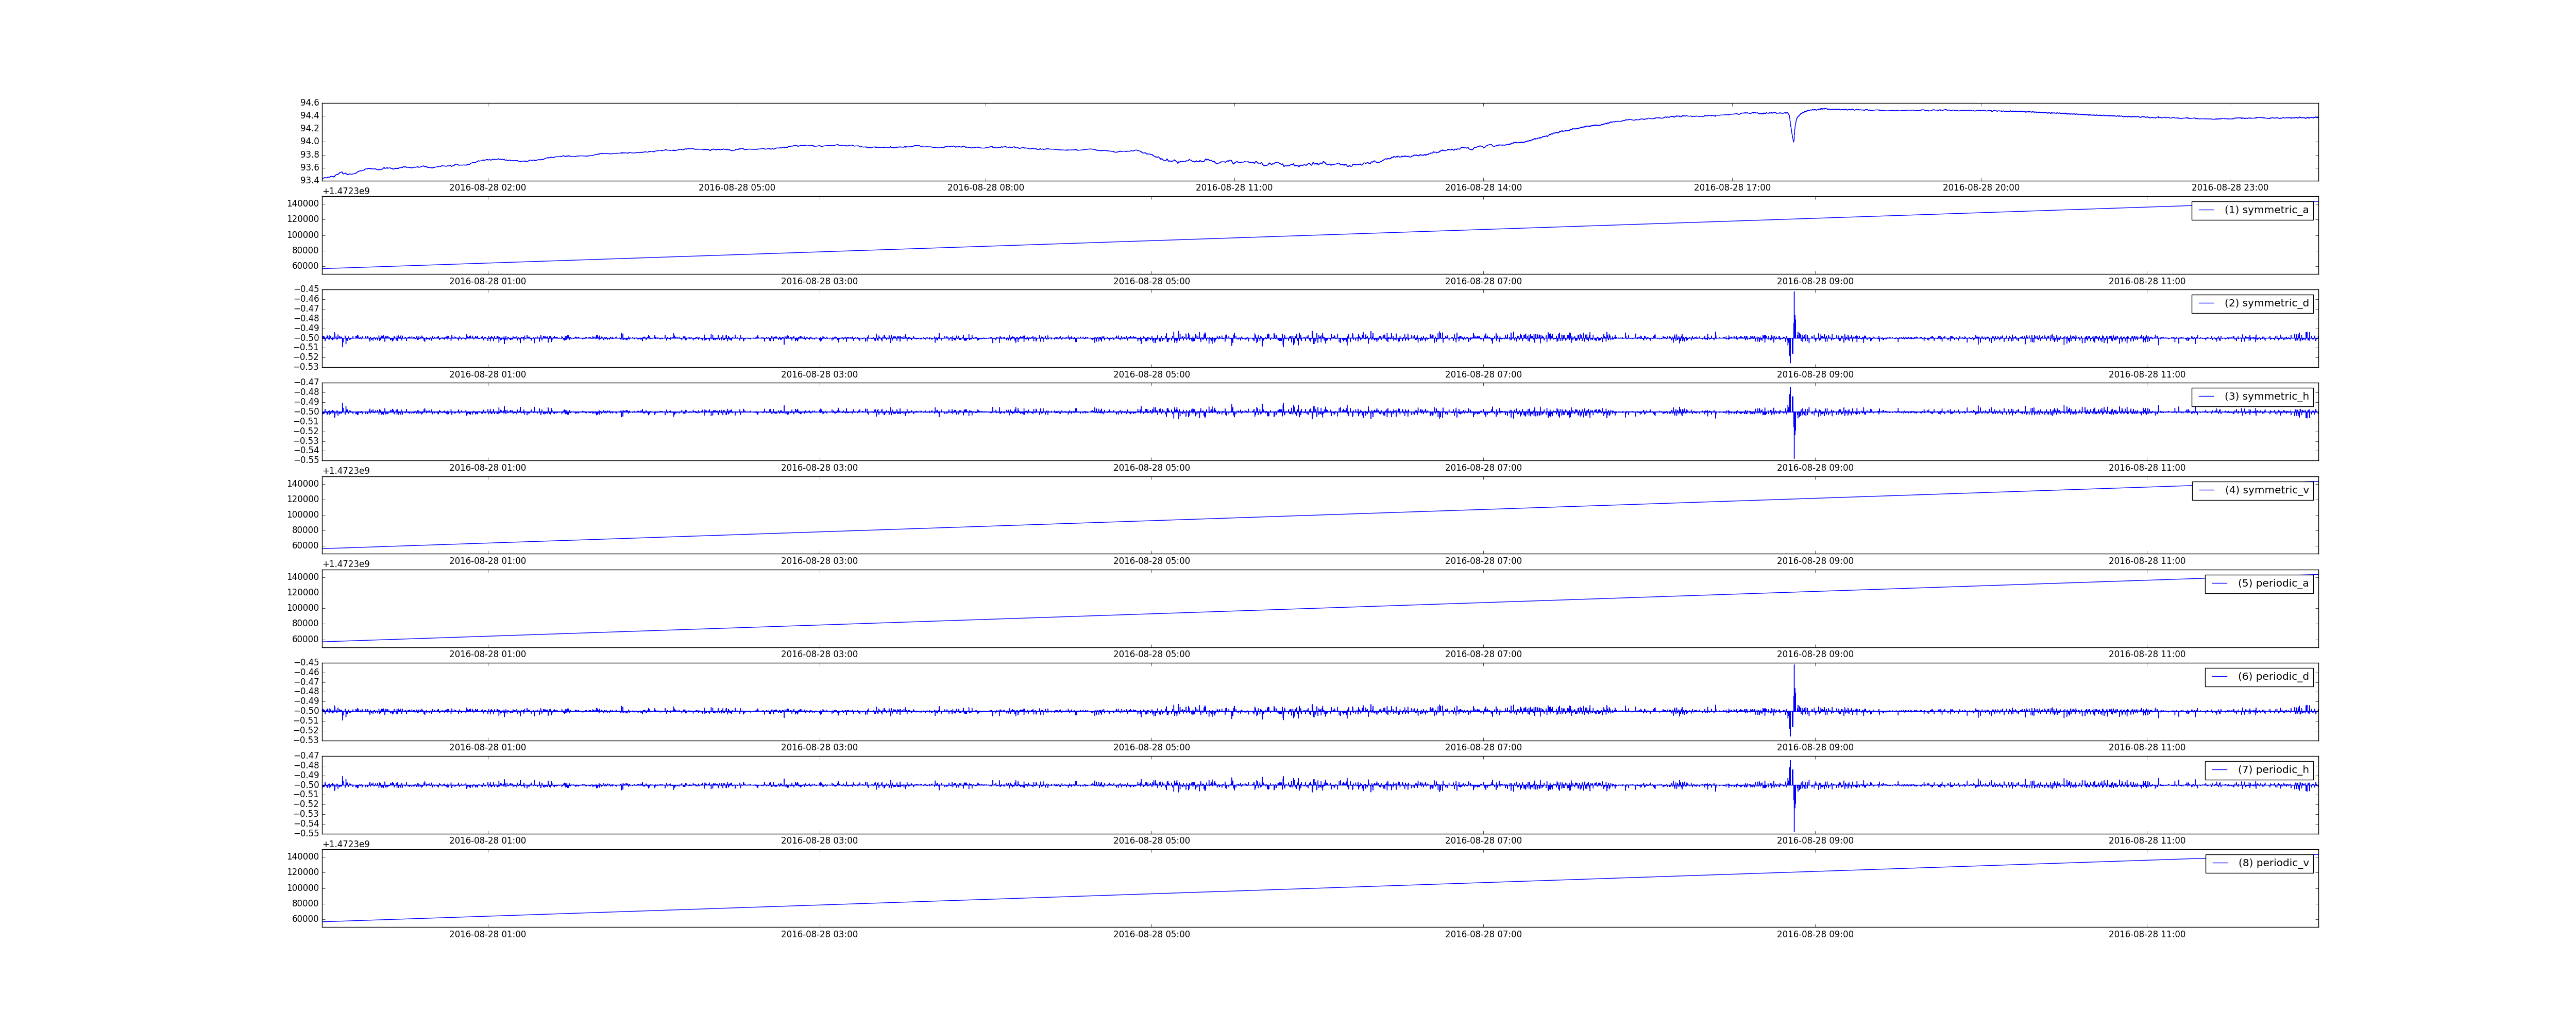The image size is (2576, 1030).
Task: Click the "(4) symmetric_v" legend entry
Action: point(2253,490)
